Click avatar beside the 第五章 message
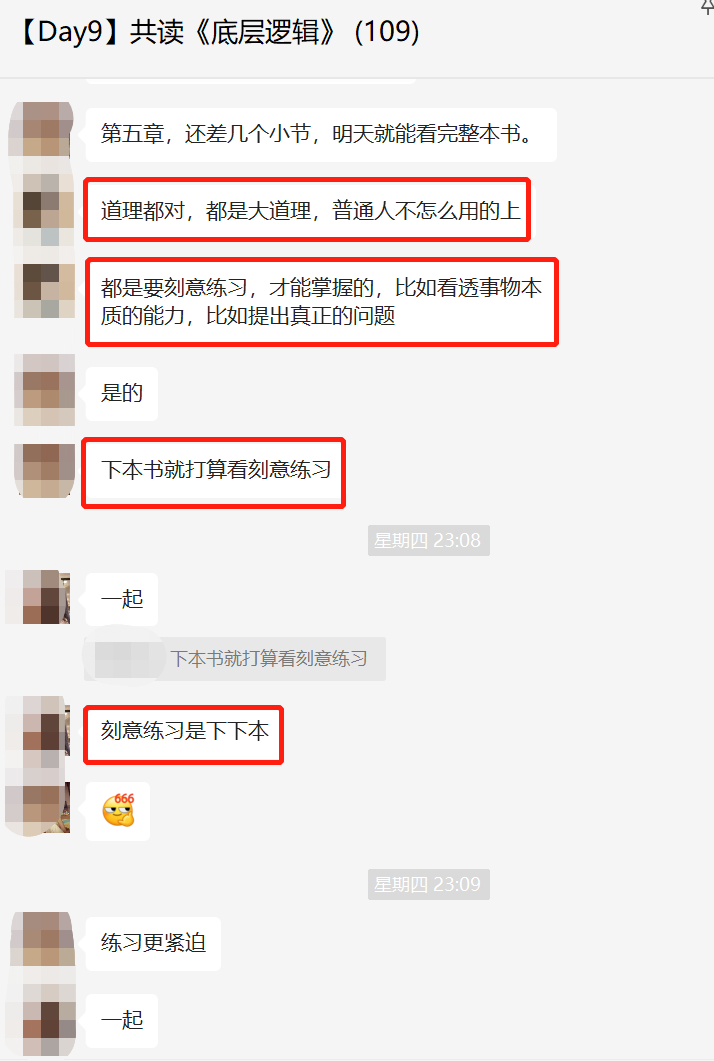This screenshot has width=714, height=1061. pyautogui.click(x=41, y=130)
